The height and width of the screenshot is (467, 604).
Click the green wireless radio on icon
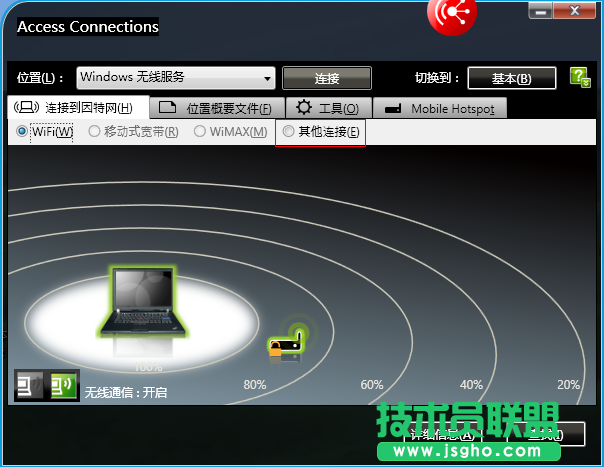(63, 385)
